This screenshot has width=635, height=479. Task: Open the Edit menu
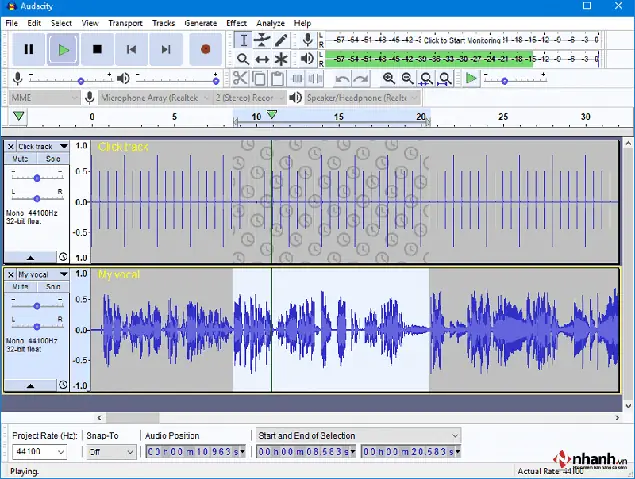[x=34, y=23]
